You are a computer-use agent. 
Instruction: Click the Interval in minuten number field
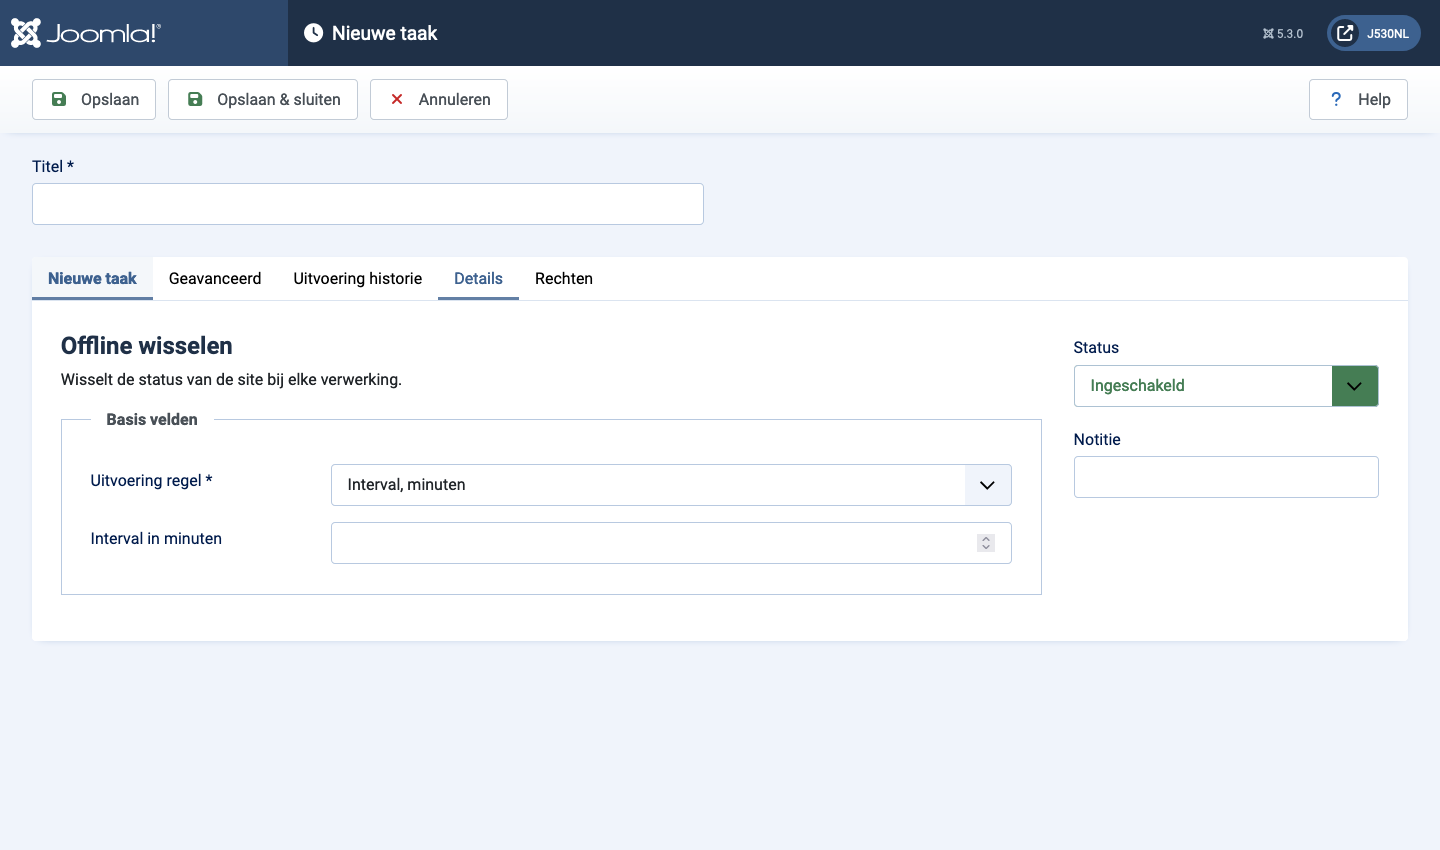point(671,543)
